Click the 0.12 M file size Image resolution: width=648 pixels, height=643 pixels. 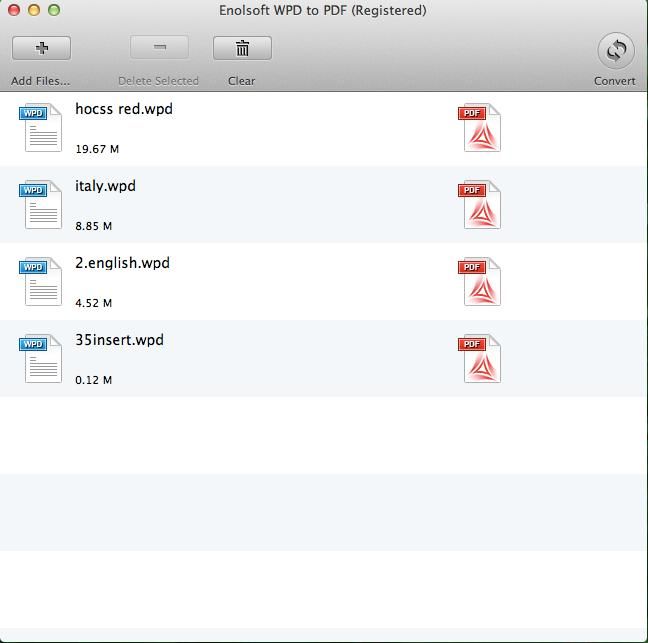point(93,380)
